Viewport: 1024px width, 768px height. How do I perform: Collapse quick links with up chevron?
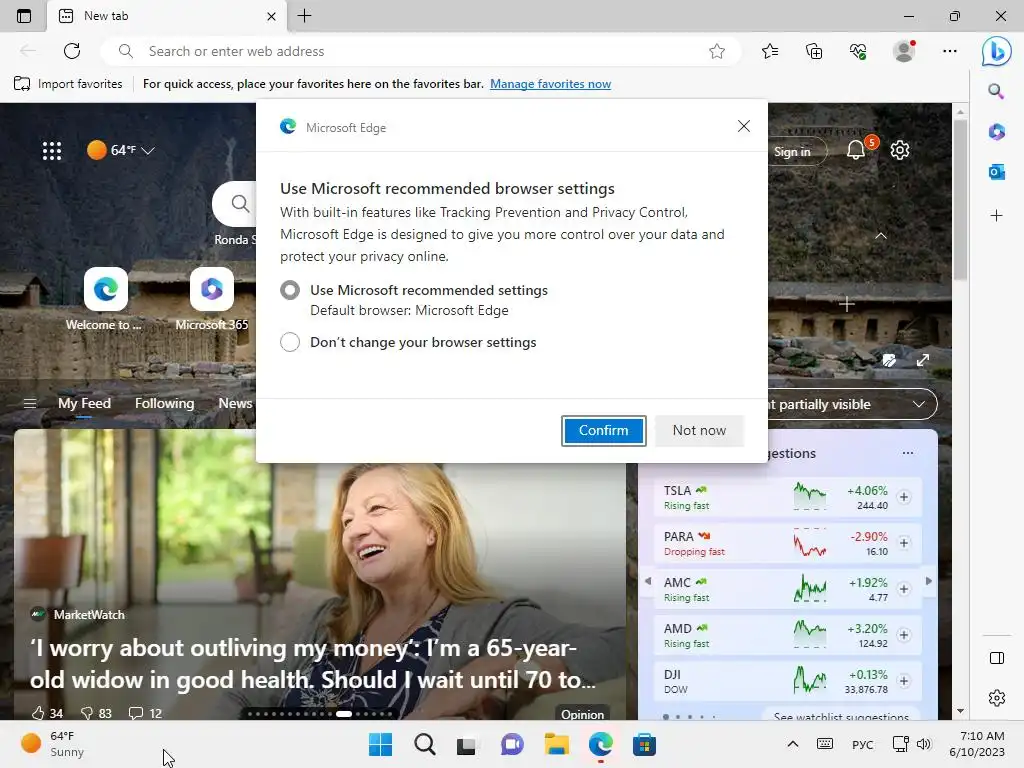point(881,236)
